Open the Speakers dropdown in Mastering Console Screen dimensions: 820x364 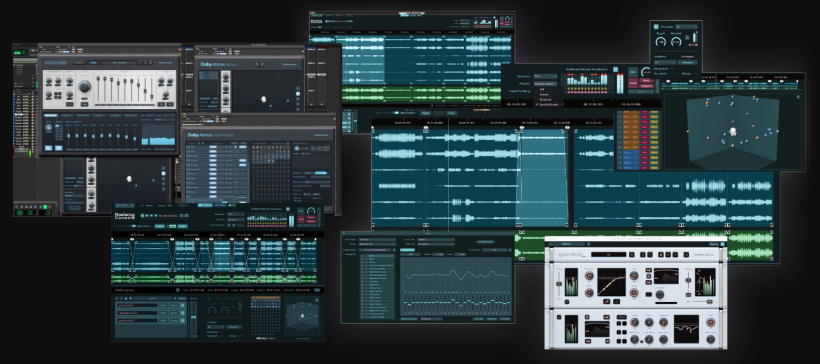pos(235,214)
